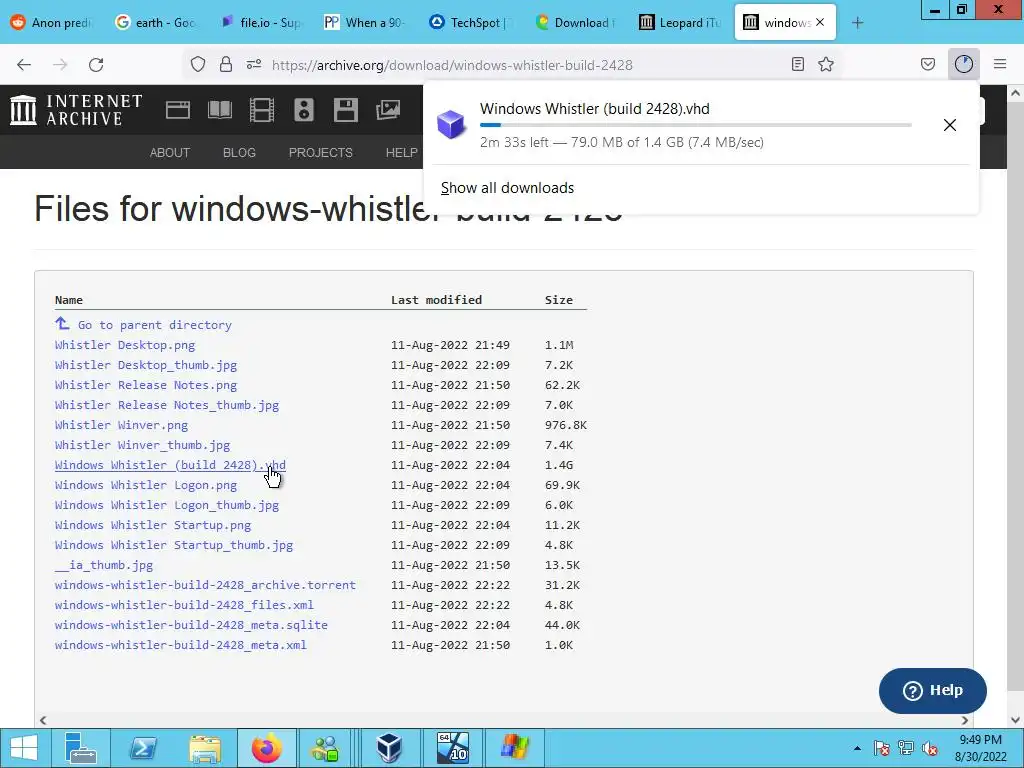Open PROJECTS in archive navigation
Viewport: 1024px width, 768px height.
click(x=321, y=152)
